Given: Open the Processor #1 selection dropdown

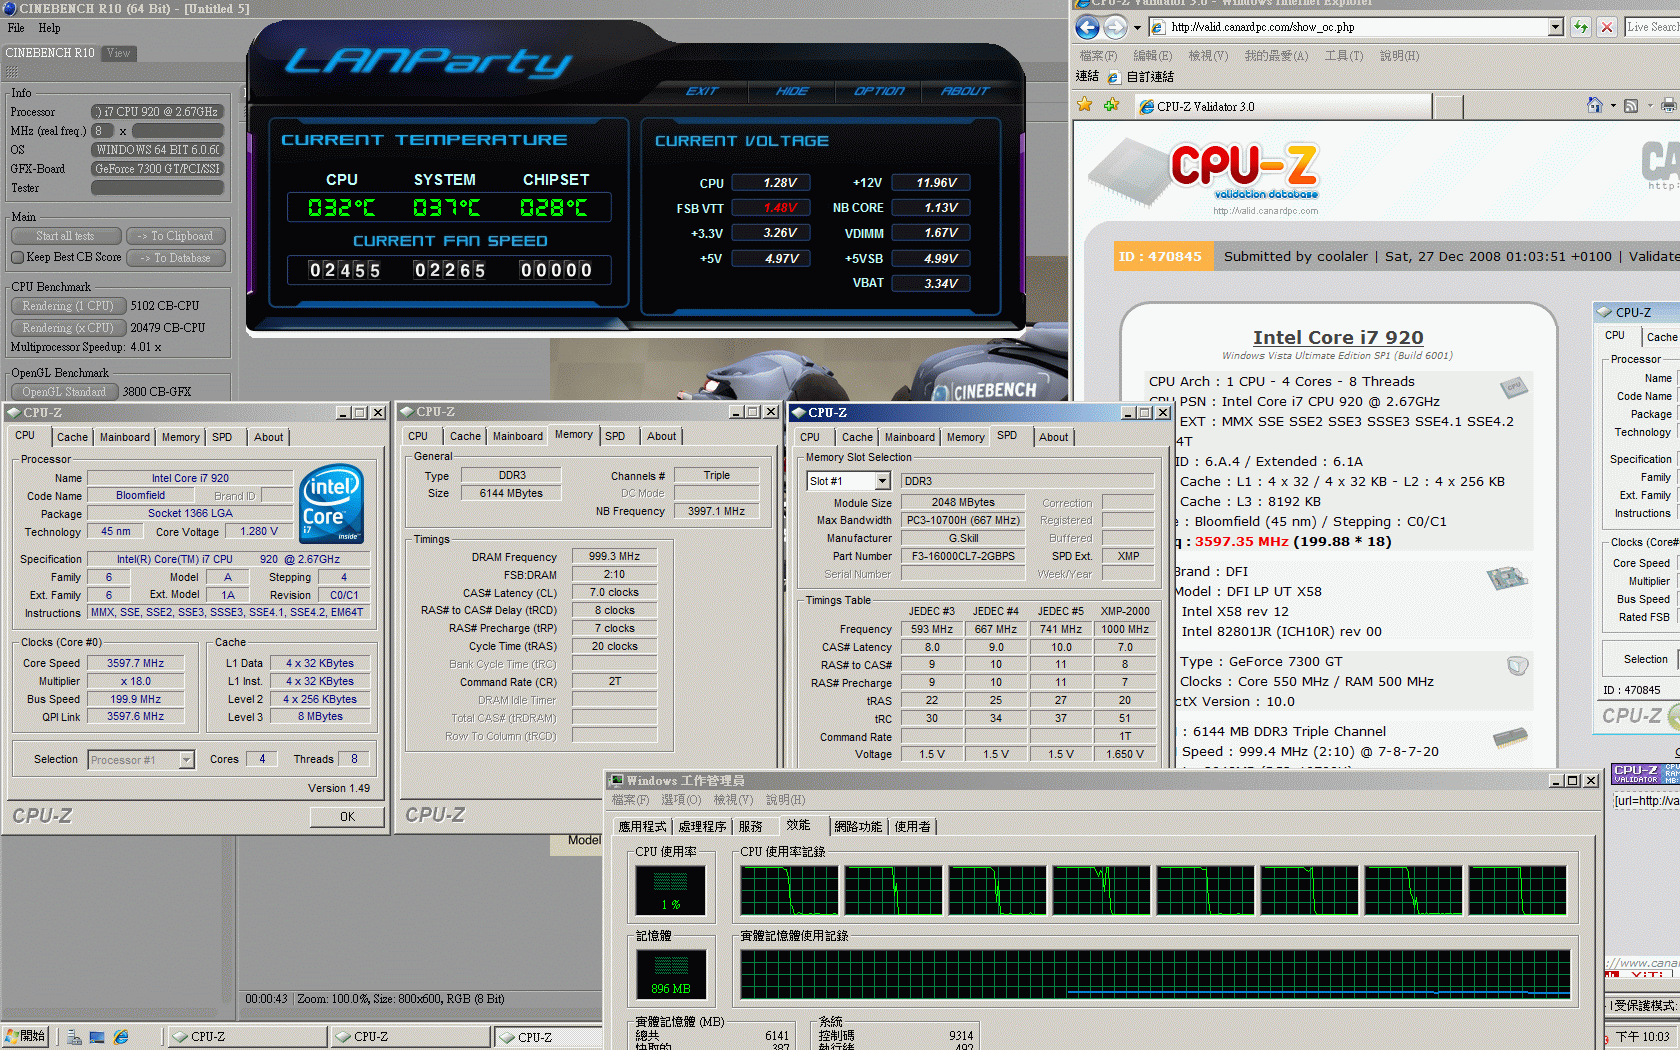Looking at the screenshot, I should point(186,760).
